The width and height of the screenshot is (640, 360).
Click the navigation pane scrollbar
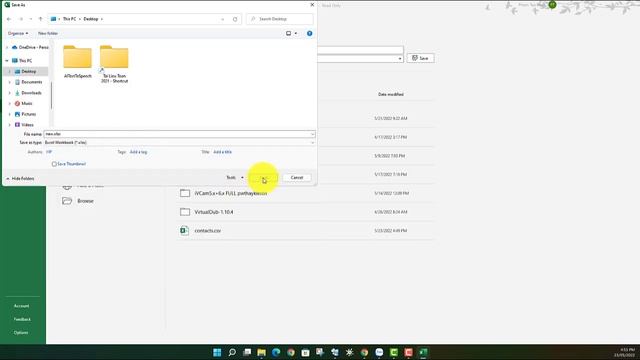click(51, 95)
